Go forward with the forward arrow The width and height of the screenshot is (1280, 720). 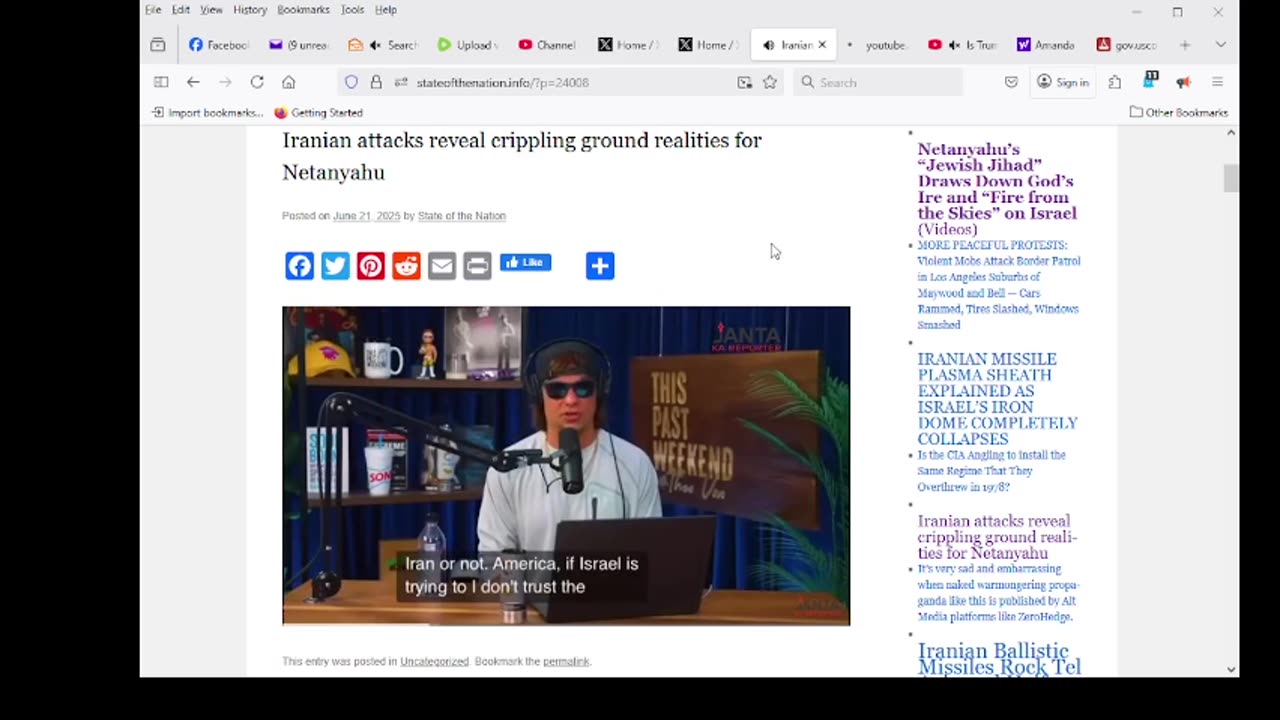pyautogui.click(x=225, y=82)
